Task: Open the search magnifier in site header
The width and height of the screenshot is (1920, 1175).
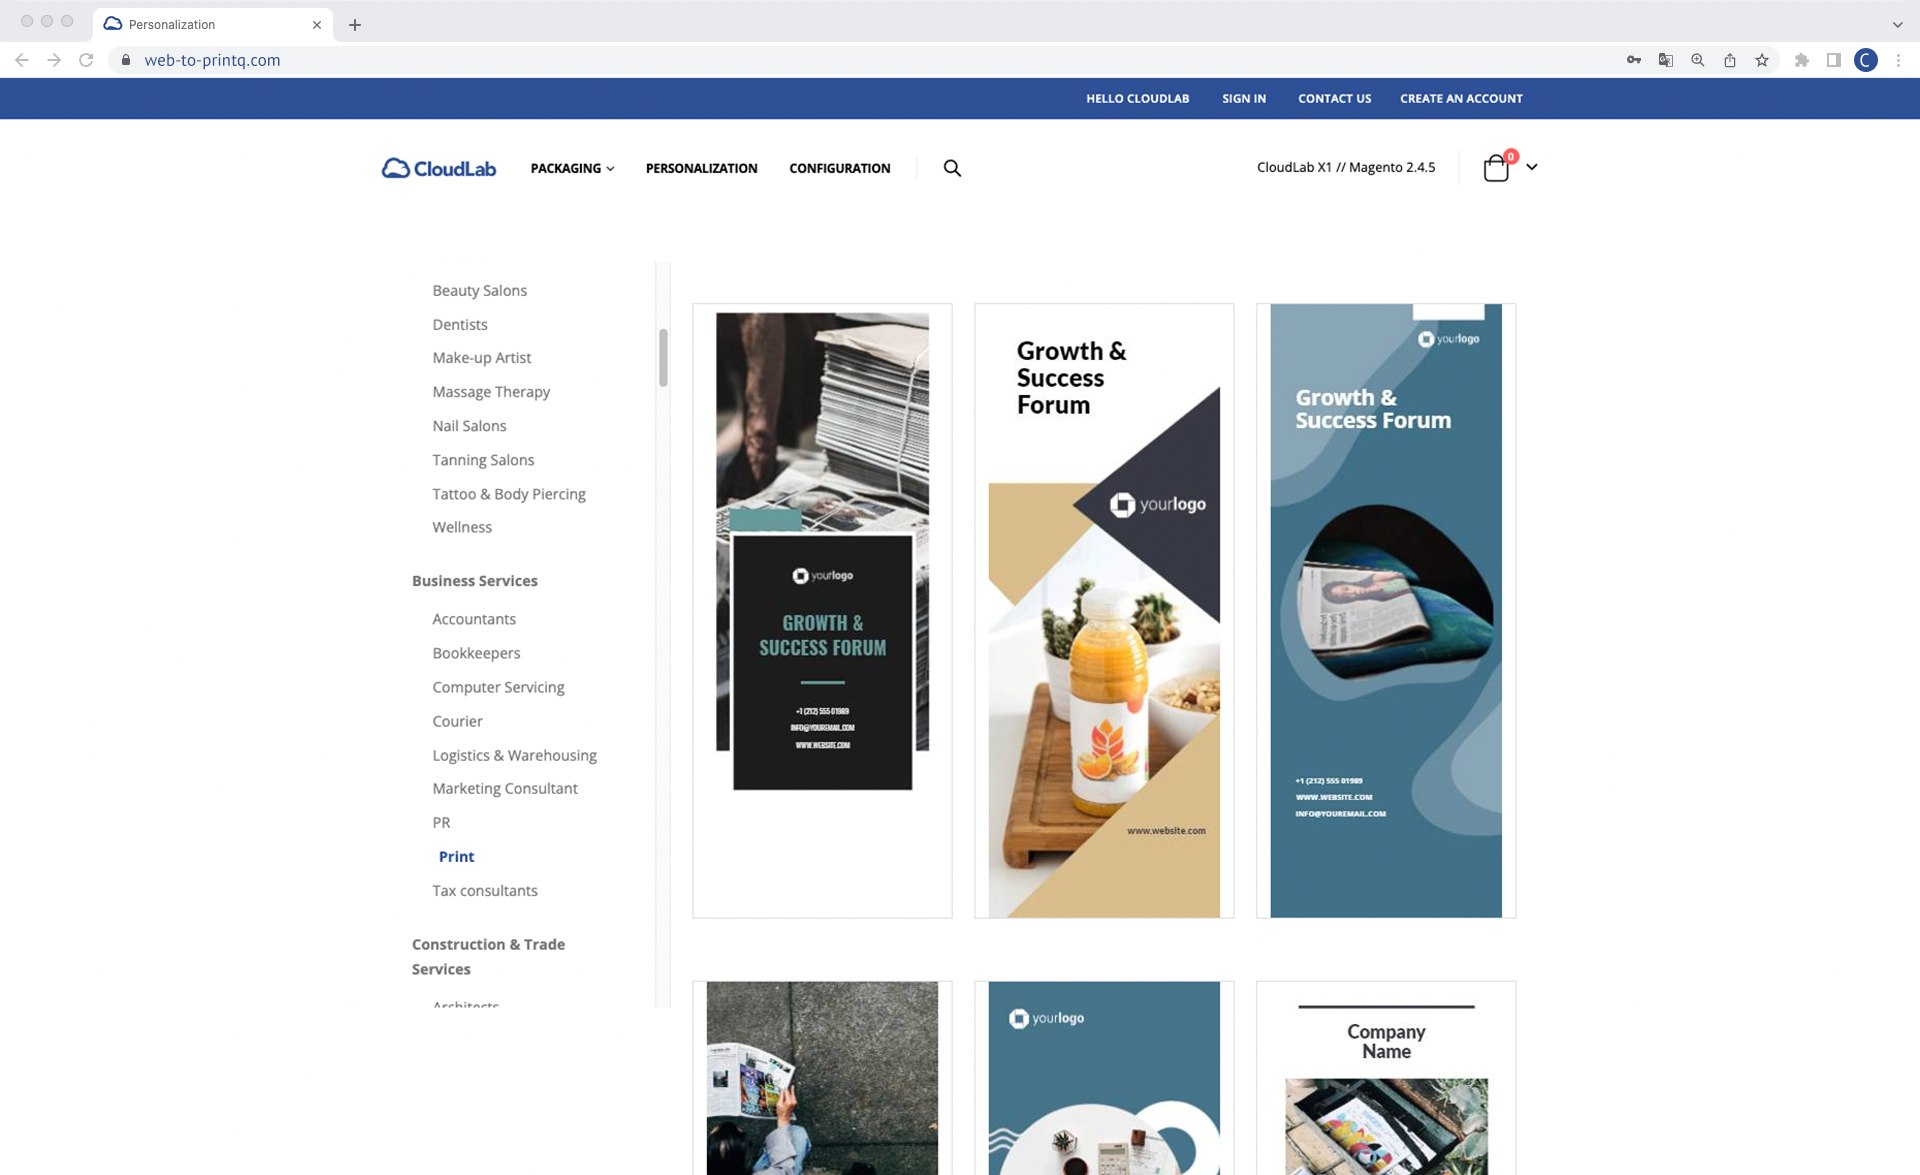Action: 951,168
